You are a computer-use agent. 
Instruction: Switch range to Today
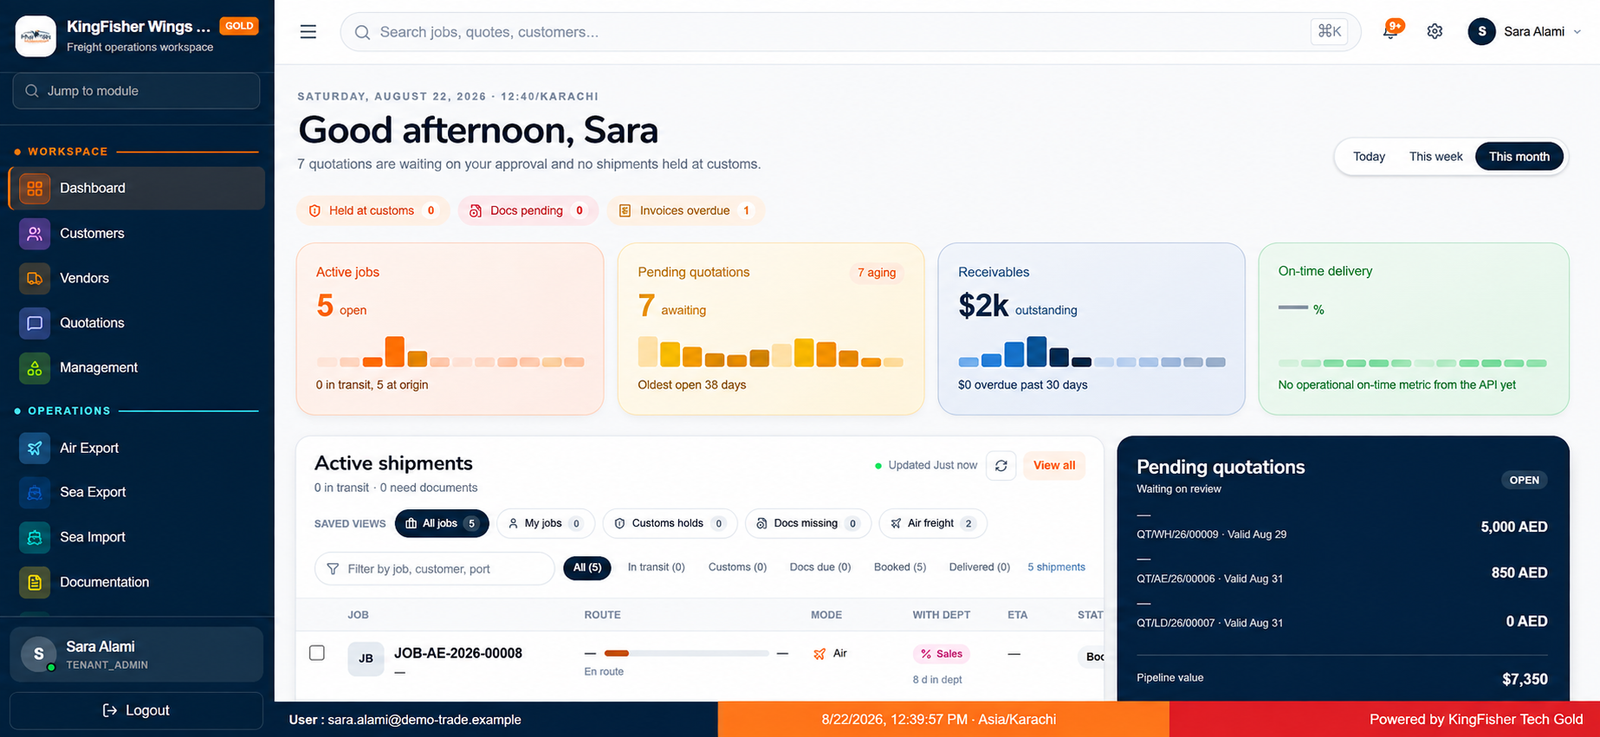point(1369,156)
